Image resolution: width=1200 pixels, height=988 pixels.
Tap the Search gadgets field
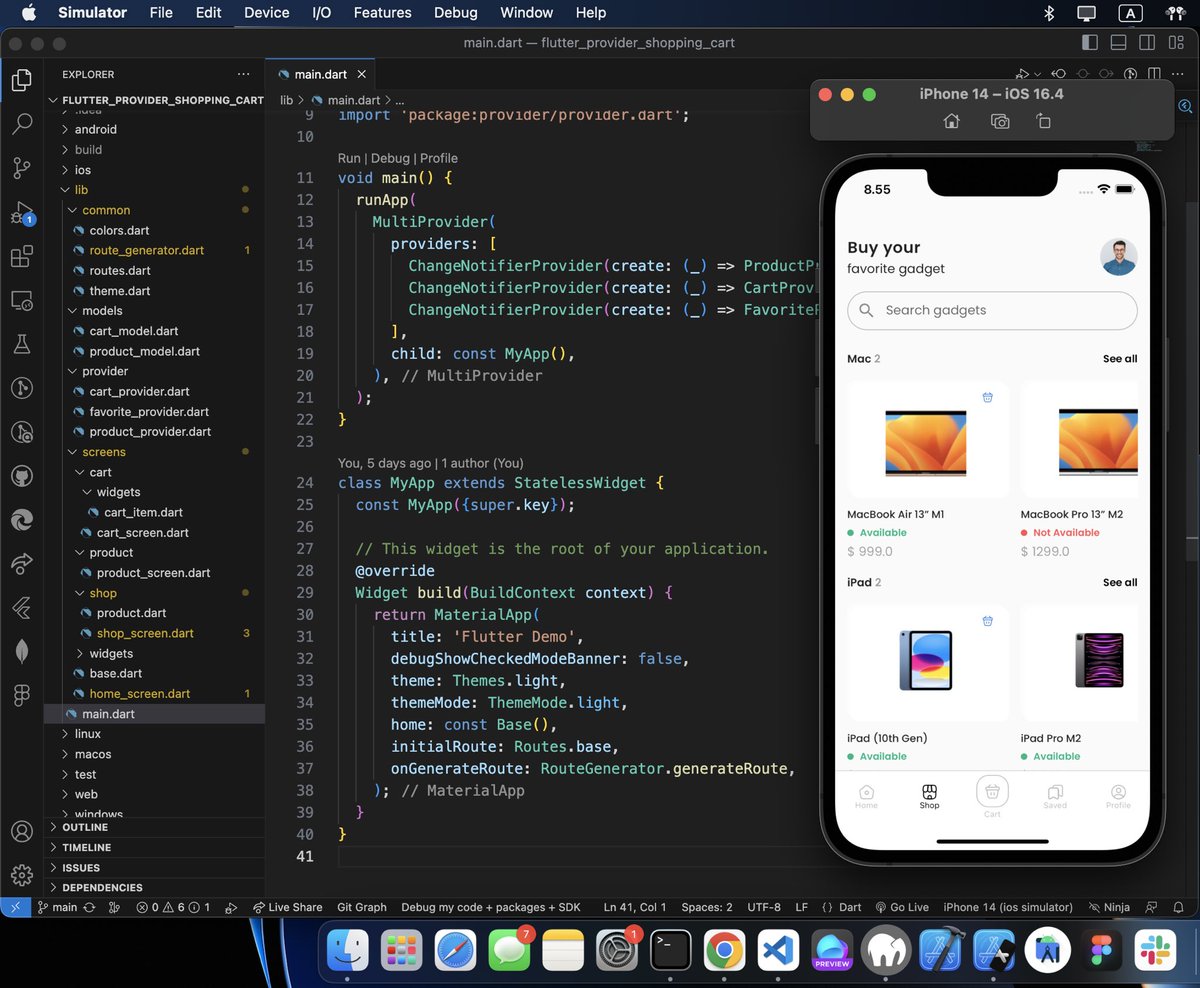click(992, 310)
